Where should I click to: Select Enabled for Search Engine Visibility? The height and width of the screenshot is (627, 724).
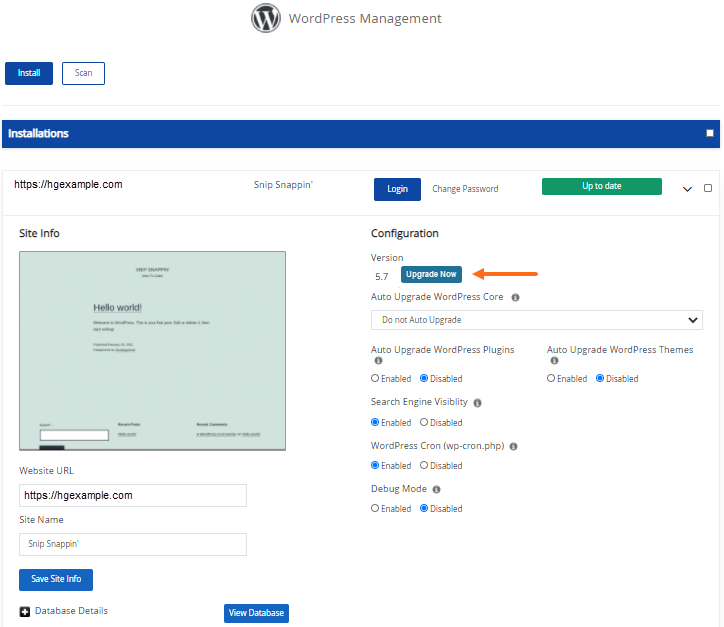click(375, 422)
